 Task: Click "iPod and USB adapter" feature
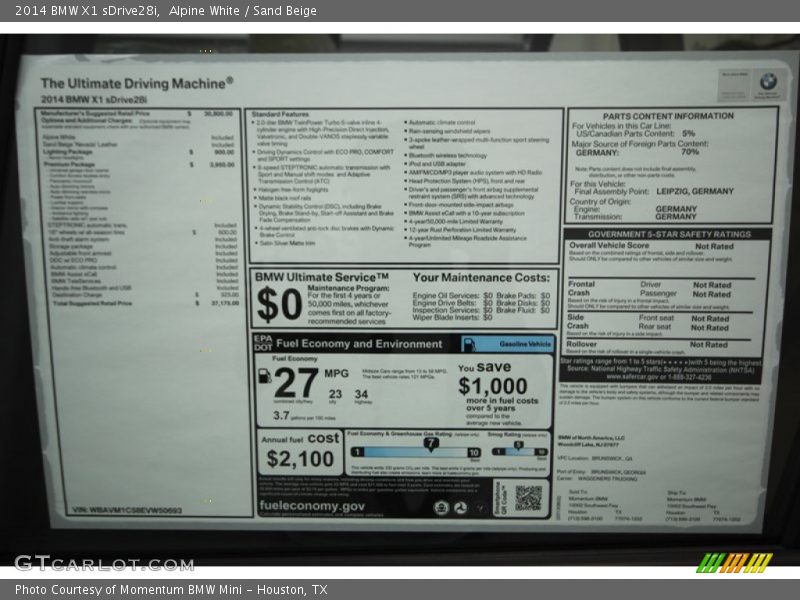437,164
